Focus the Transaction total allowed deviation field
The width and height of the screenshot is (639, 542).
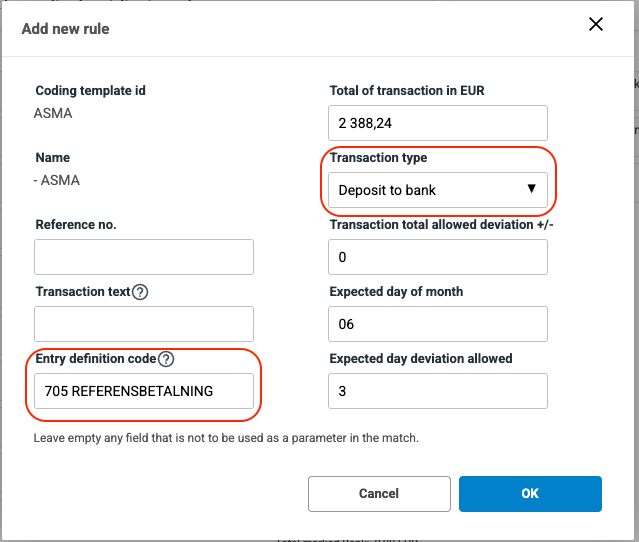[438, 257]
